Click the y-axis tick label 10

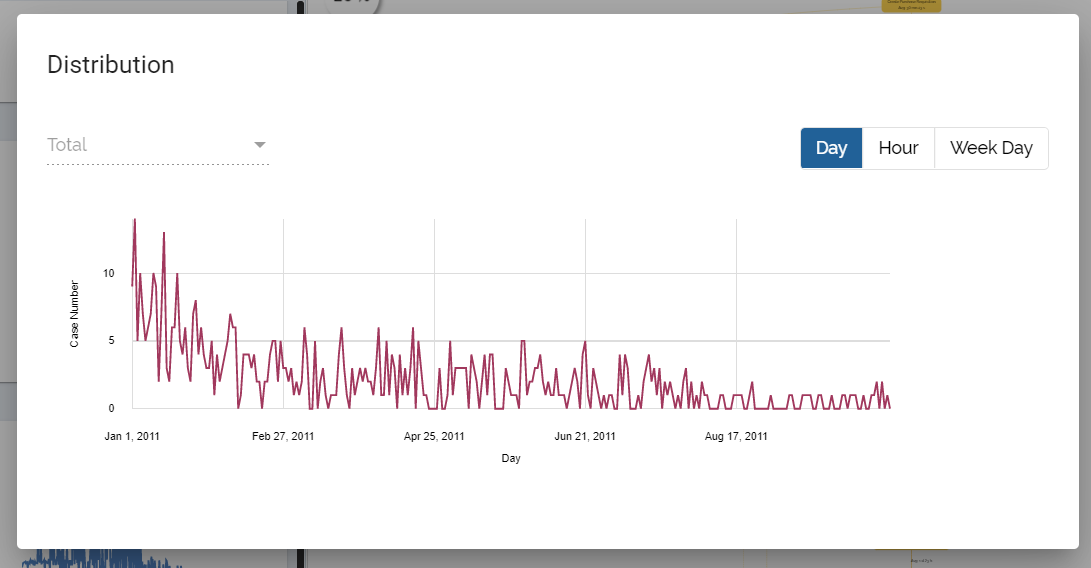point(109,274)
